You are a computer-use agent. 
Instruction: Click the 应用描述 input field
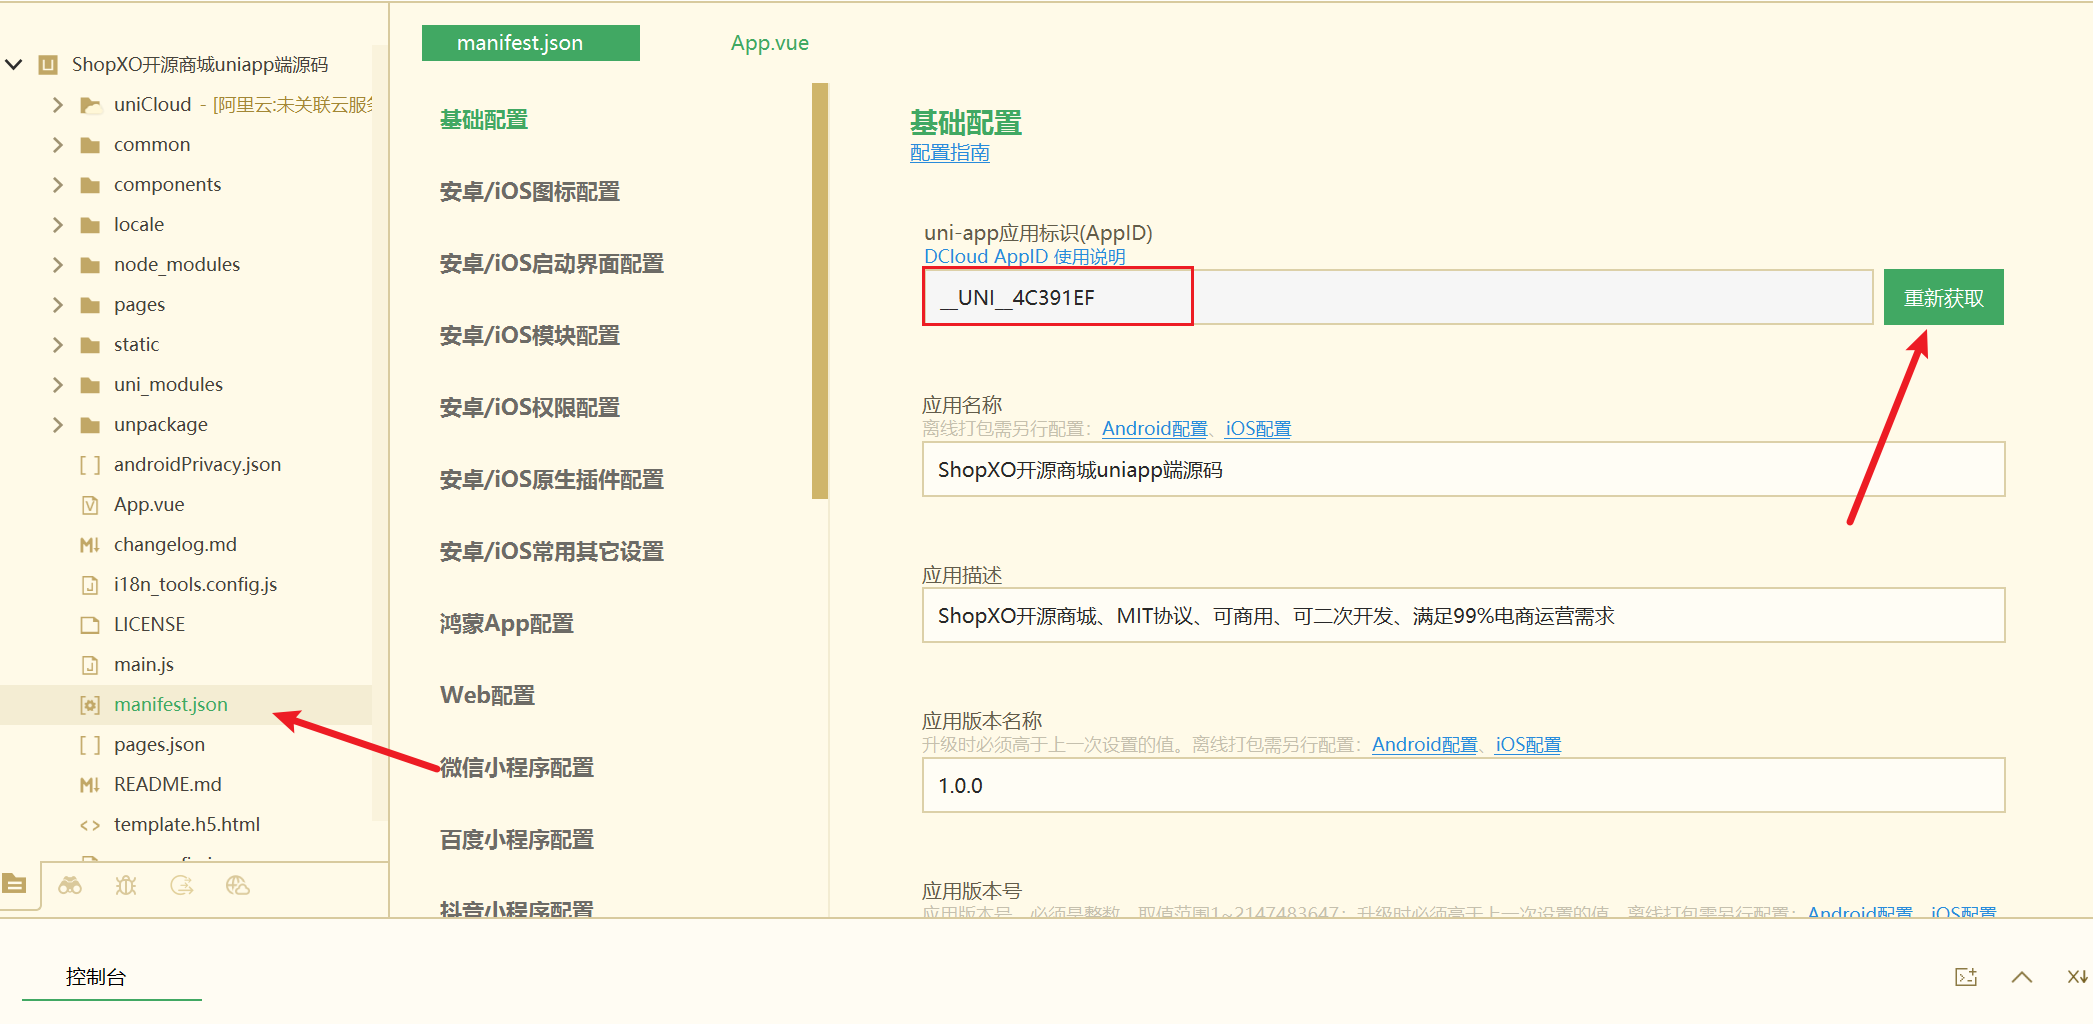[1463, 615]
